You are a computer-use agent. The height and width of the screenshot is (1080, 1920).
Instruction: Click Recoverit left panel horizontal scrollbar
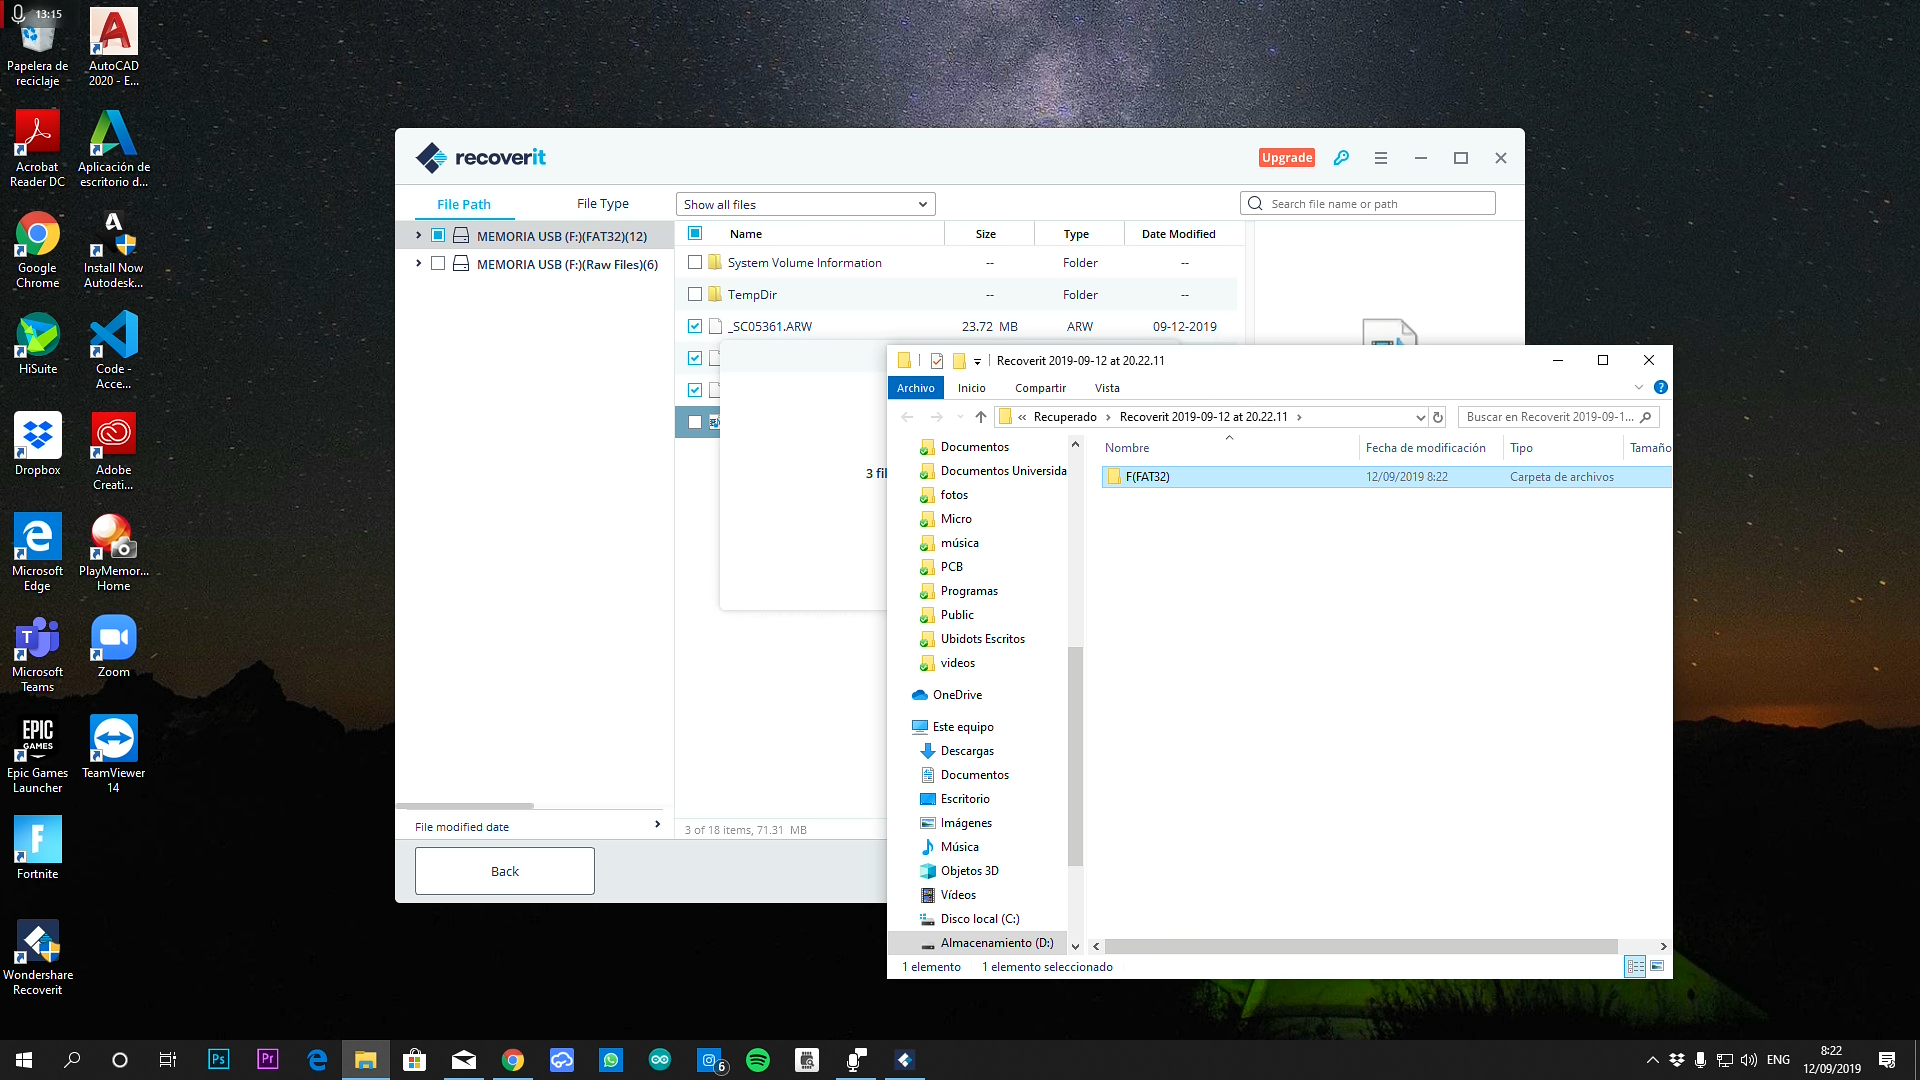(x=465, y=805)
